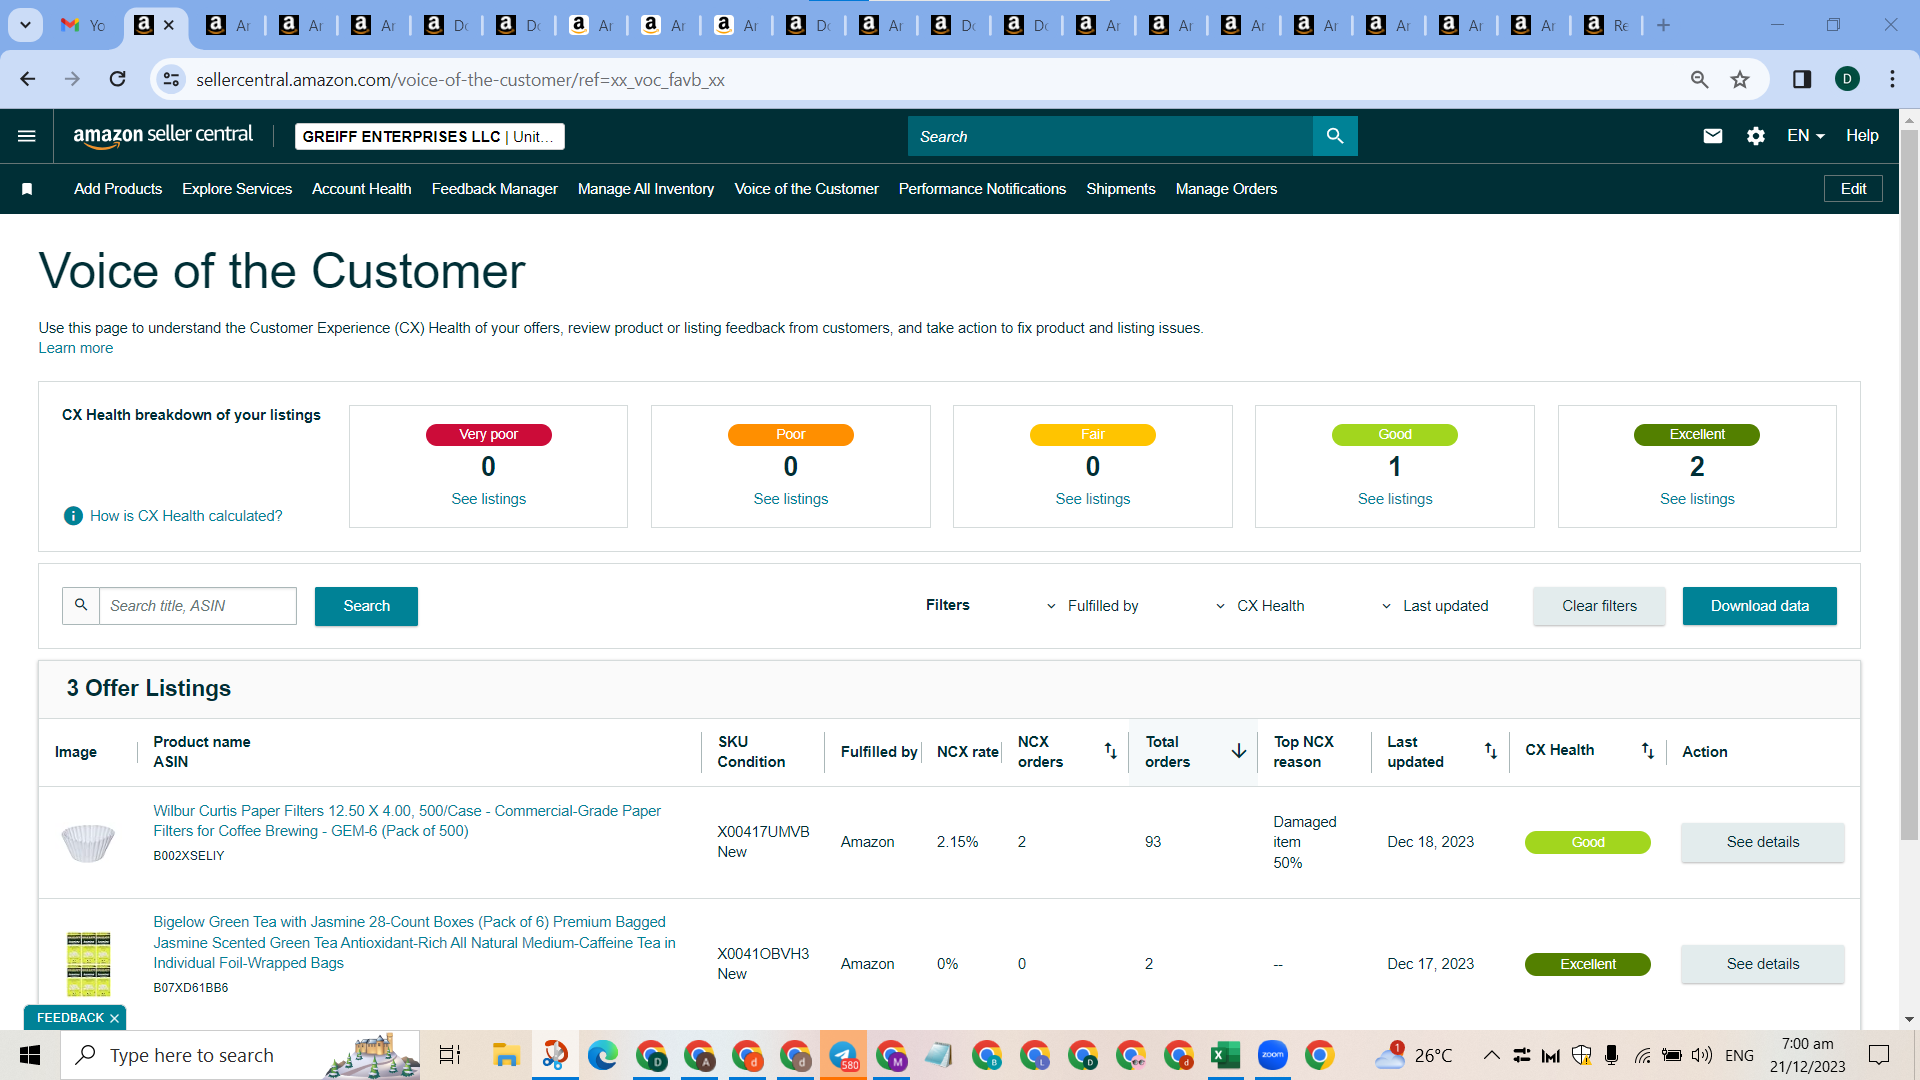Go to Account Health
This screenshot has height=1080, width=1920.
click(362, 189)
